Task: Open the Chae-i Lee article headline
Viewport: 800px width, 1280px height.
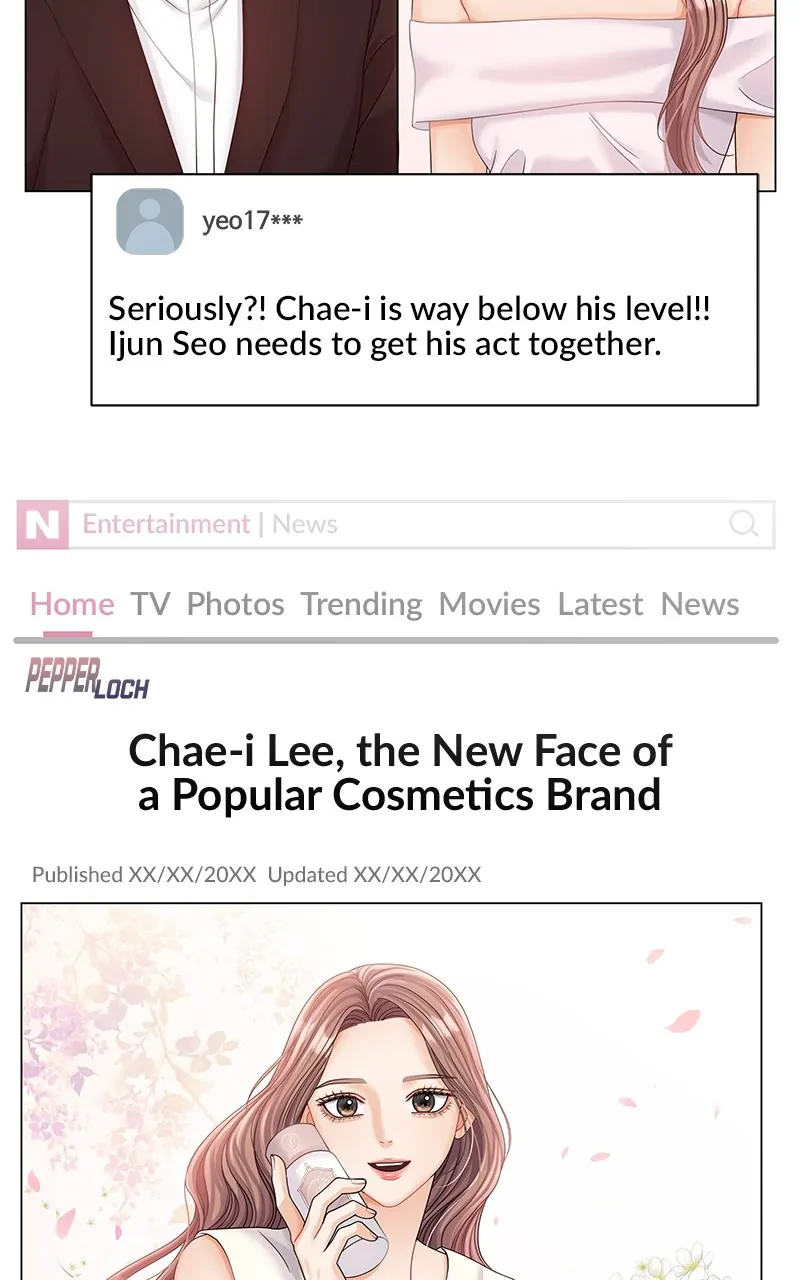Action: [x=400, y=772]
